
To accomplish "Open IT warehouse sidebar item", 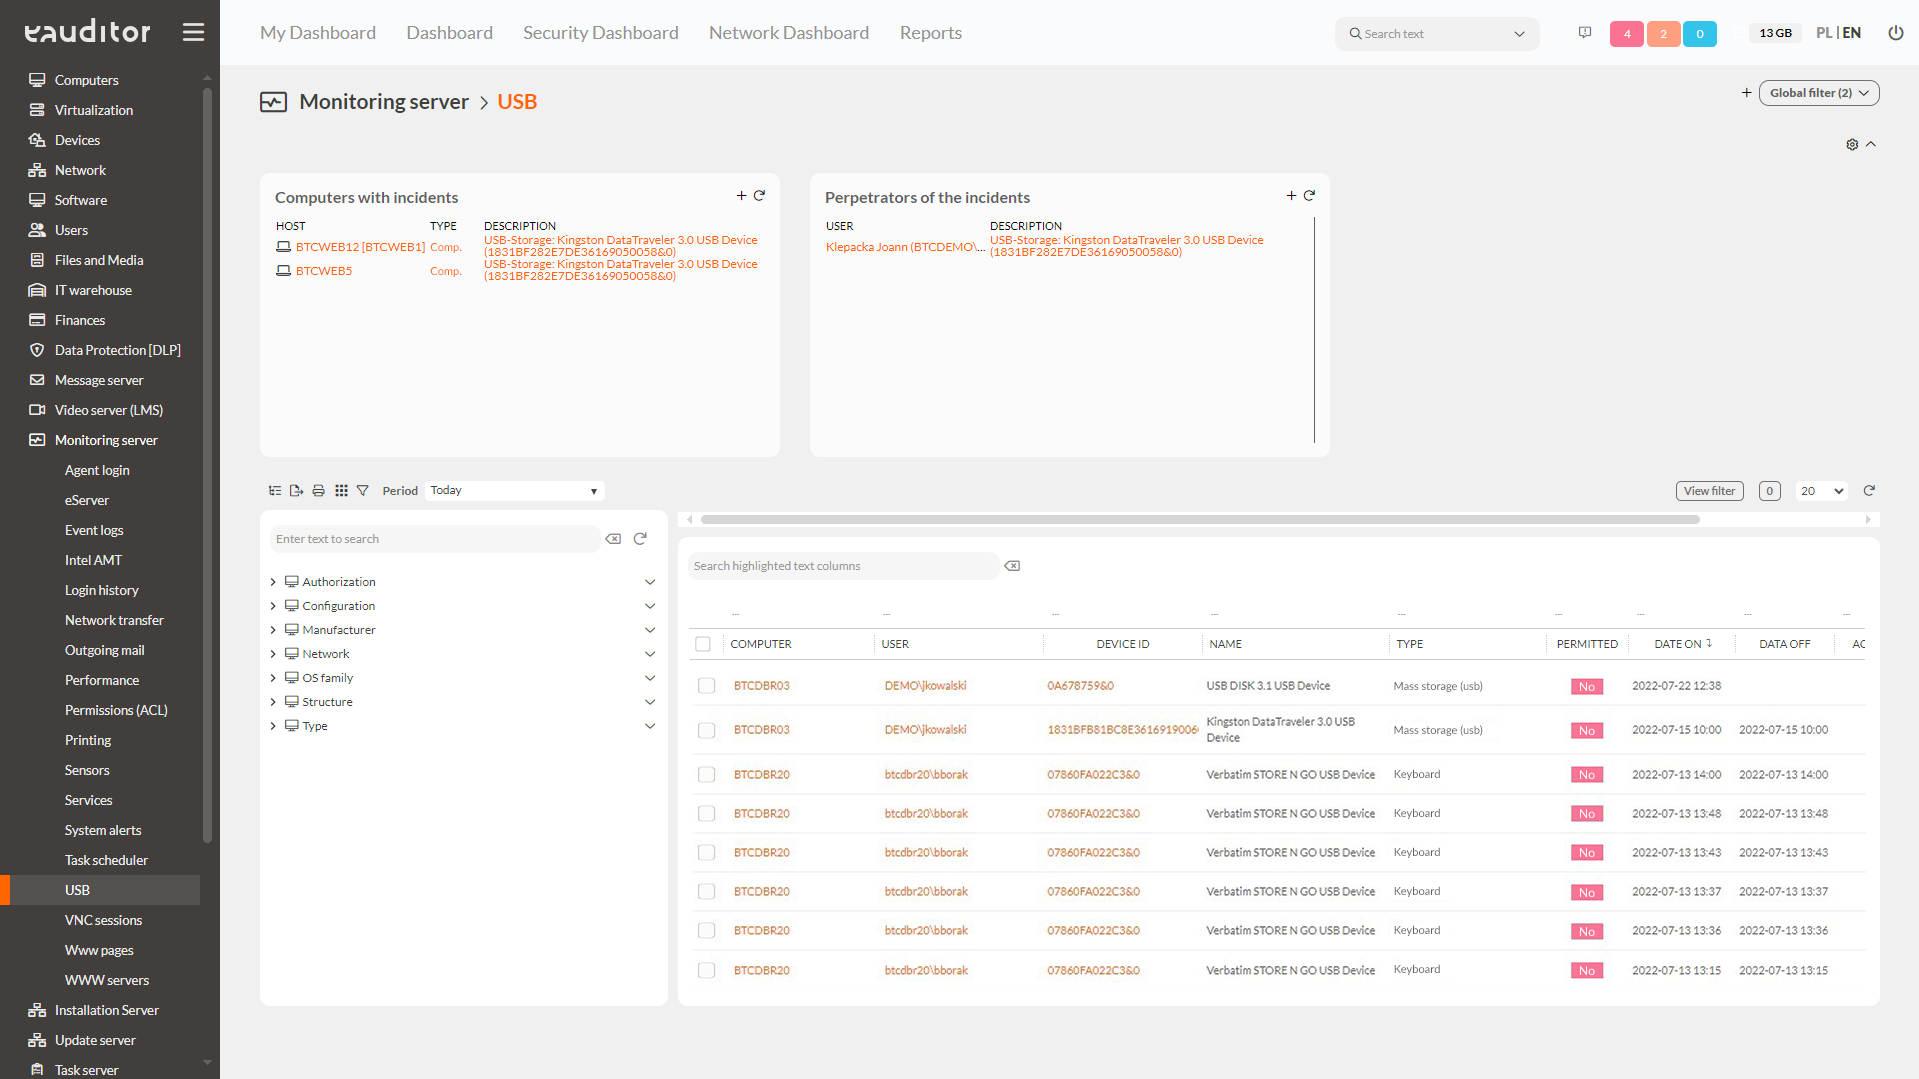I will click(93, 290).
